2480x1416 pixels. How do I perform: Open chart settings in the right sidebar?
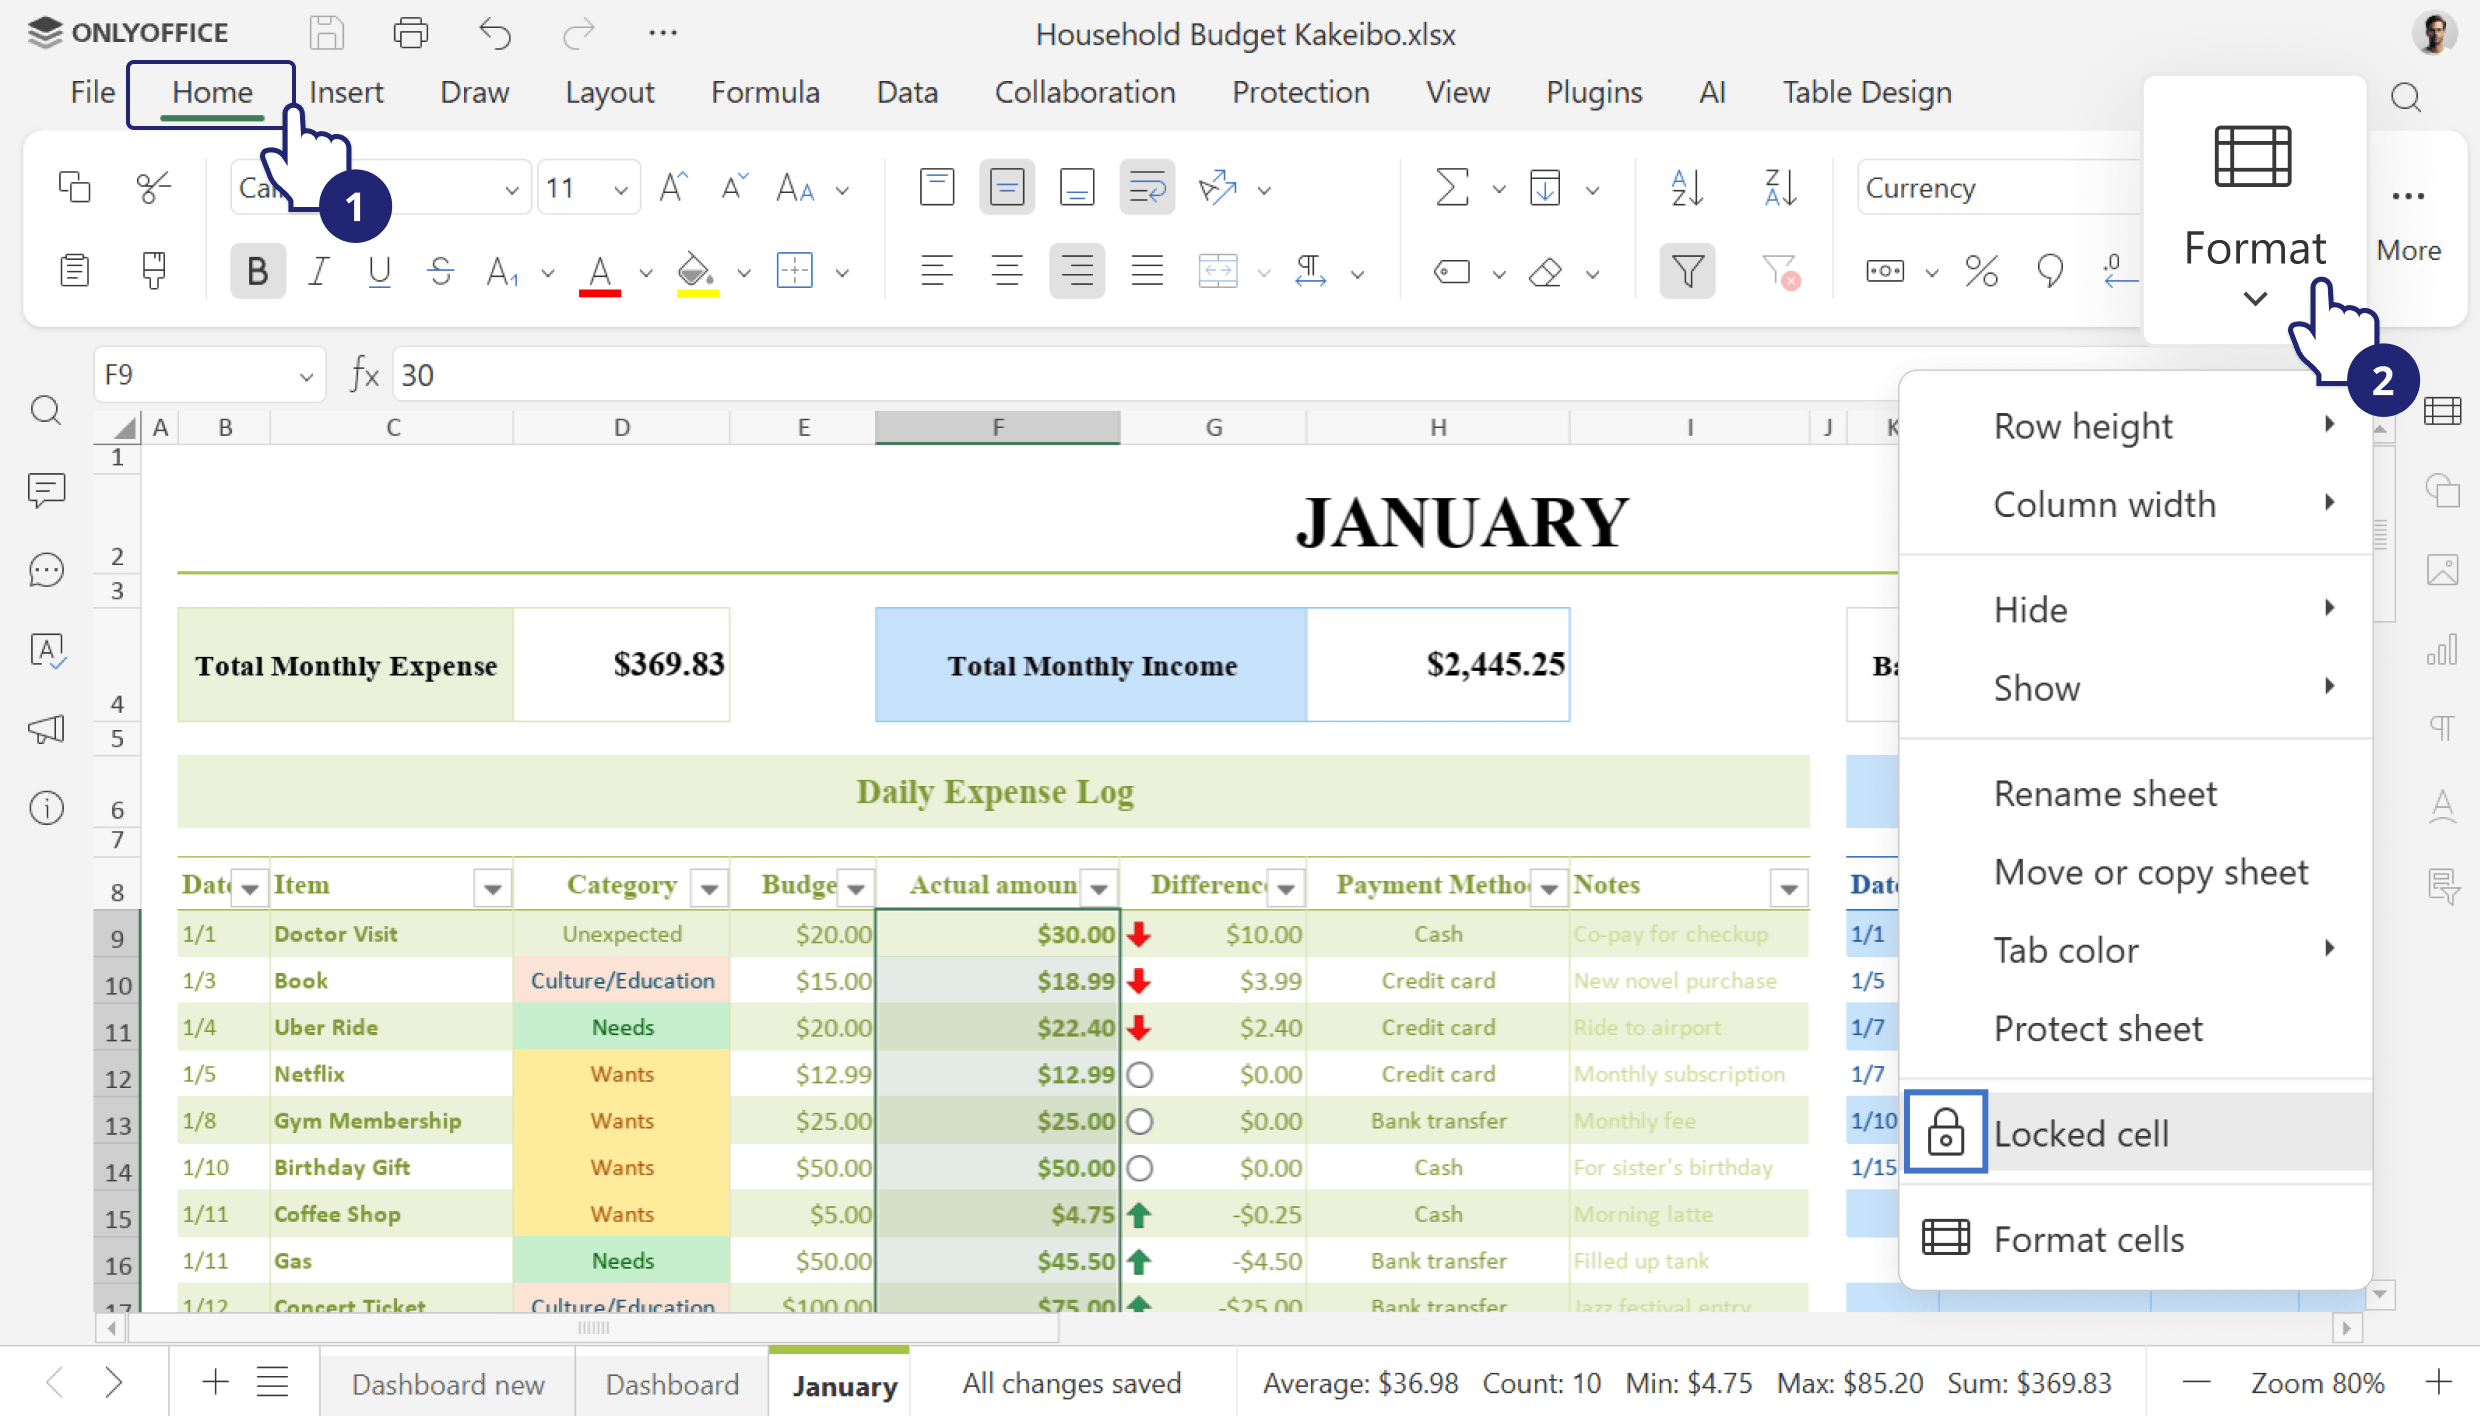point(2444,650)
